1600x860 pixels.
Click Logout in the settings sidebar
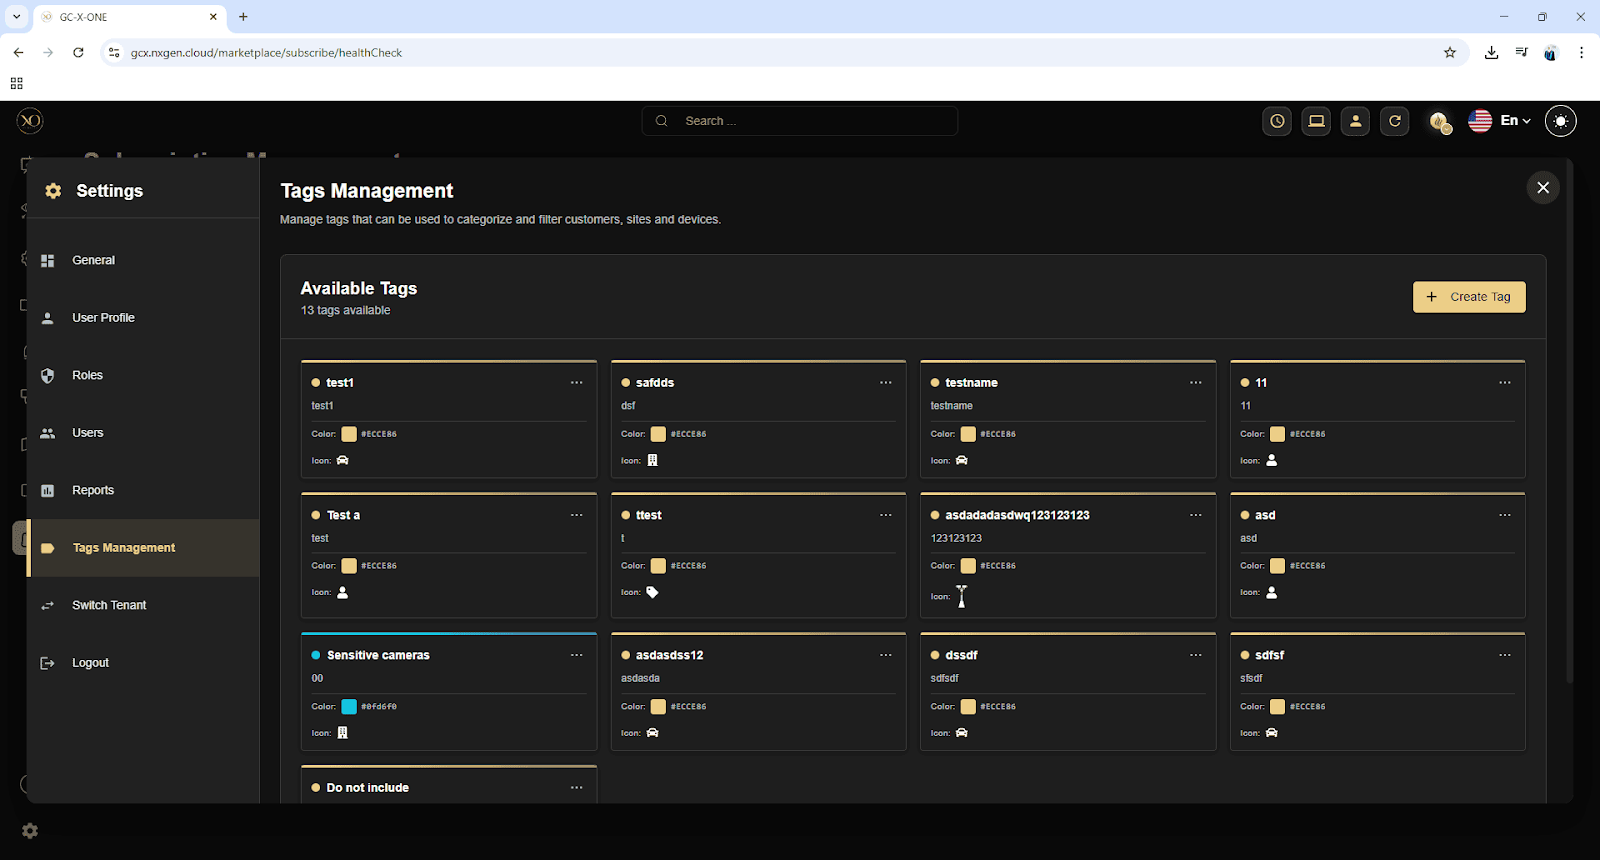90,663
